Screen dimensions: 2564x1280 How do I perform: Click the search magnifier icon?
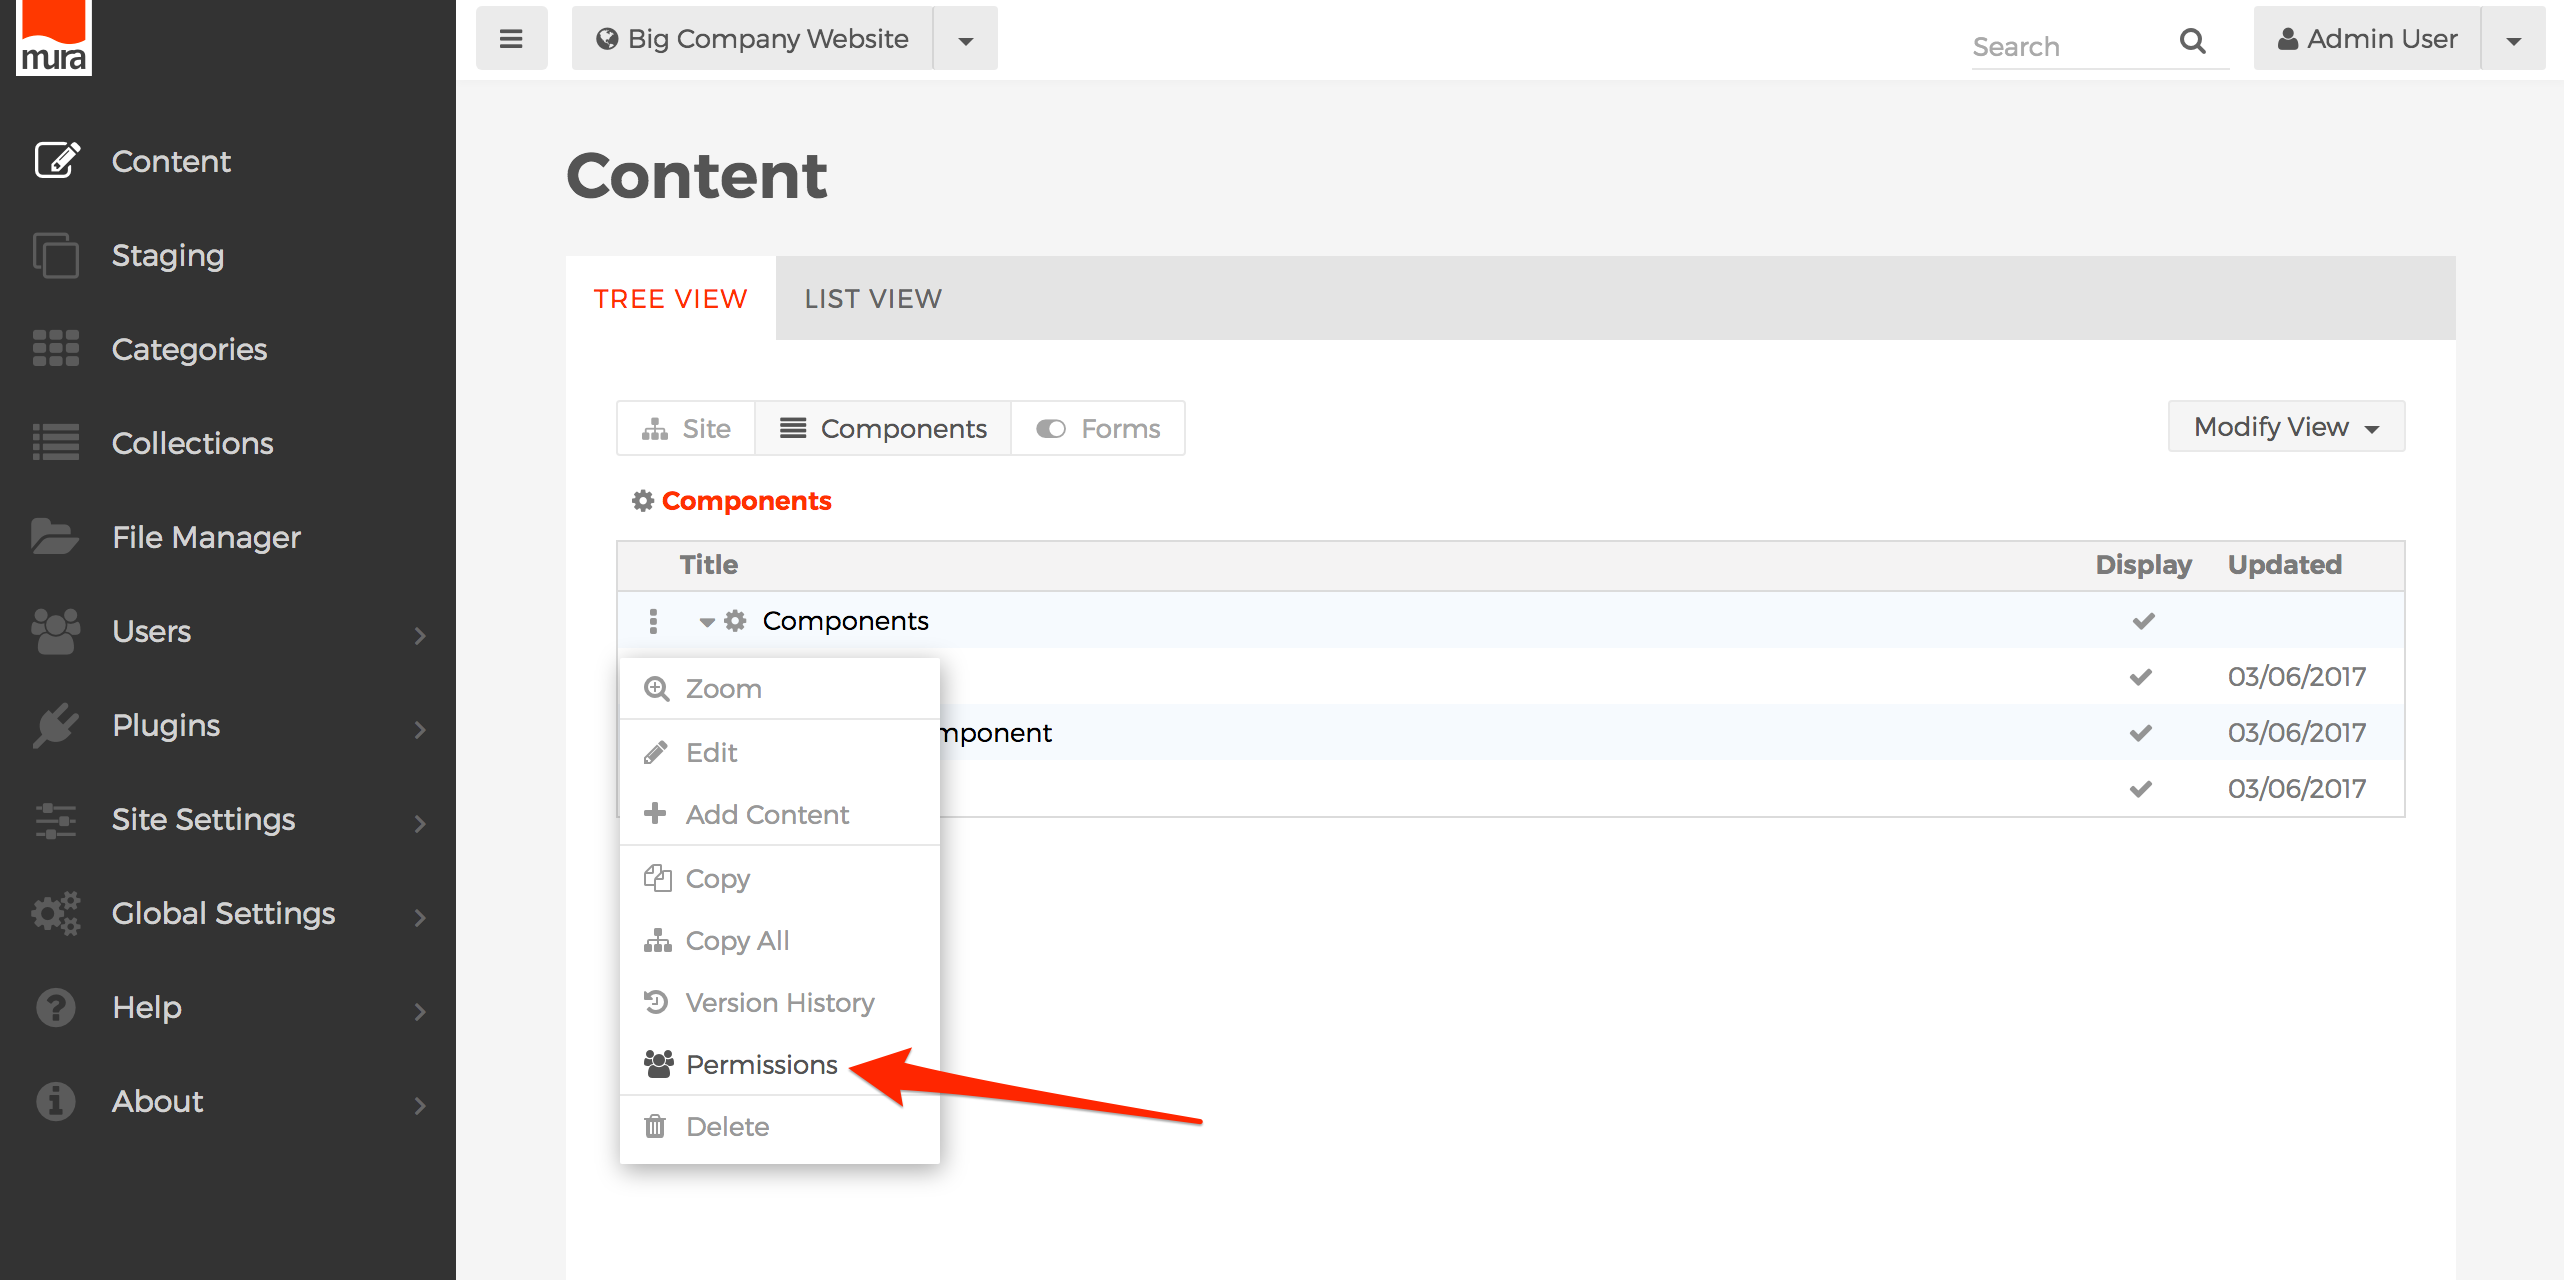pos(2192,41)
